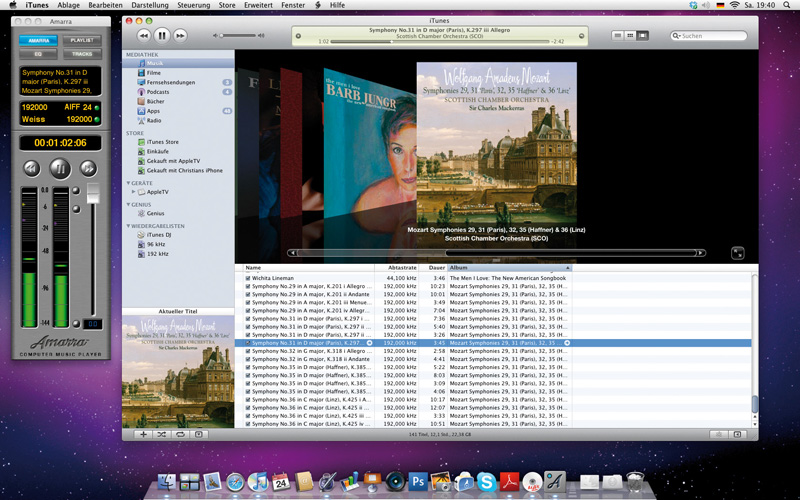Sort by Dauer column header
This screenshot has height=500, width=800.
coord(433,267)
